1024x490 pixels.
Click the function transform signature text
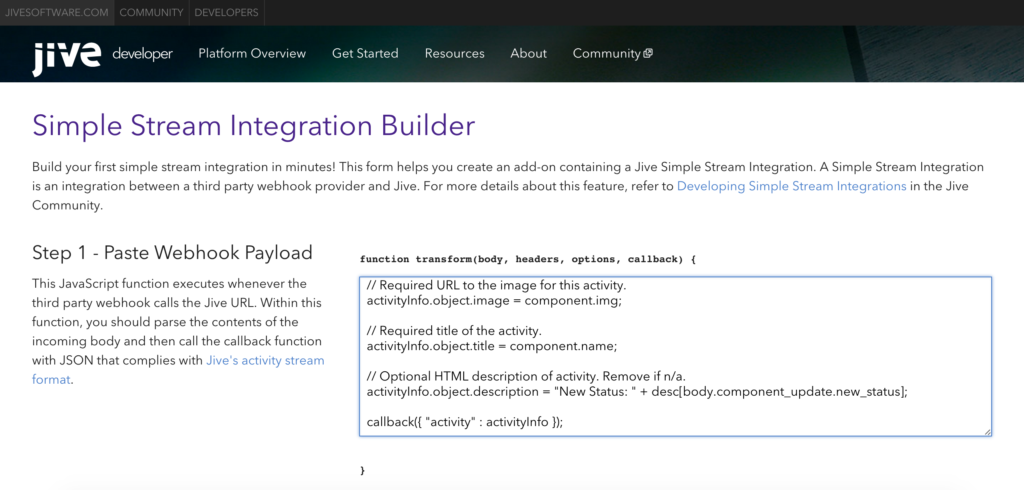[x=527, y=259]
